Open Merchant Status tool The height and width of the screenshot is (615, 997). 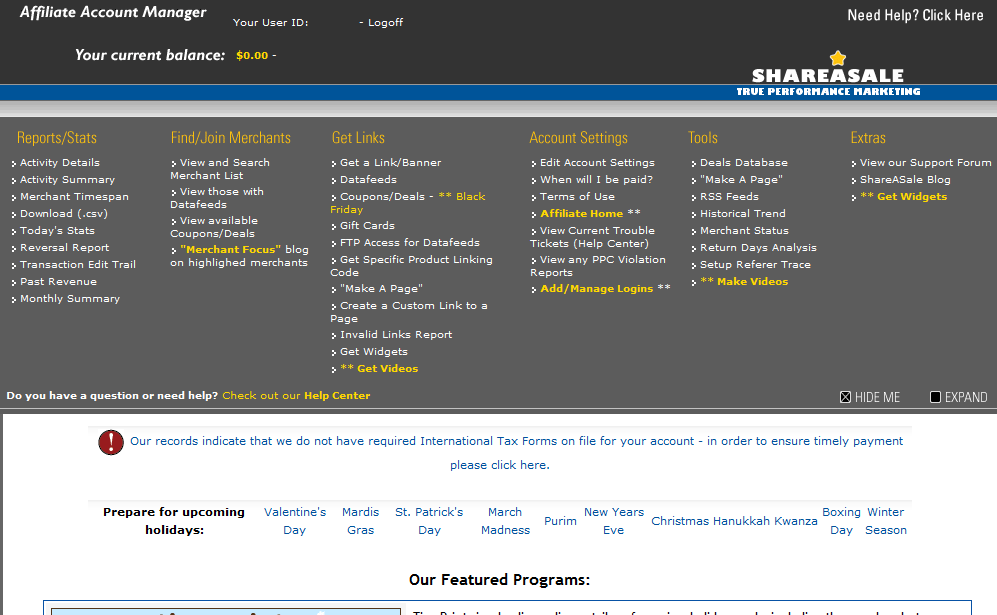point(744,231)
